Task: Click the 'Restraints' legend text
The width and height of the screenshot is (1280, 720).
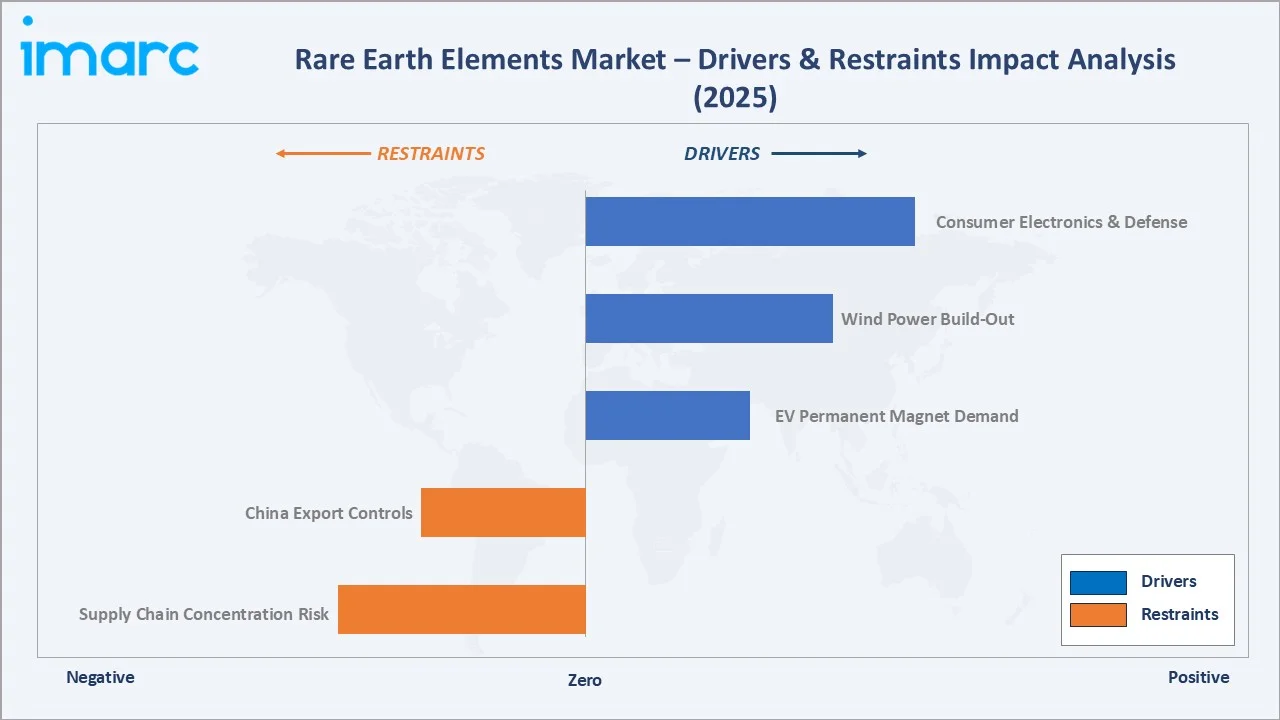Action: pyautogui.click(x=1180, y=615)
